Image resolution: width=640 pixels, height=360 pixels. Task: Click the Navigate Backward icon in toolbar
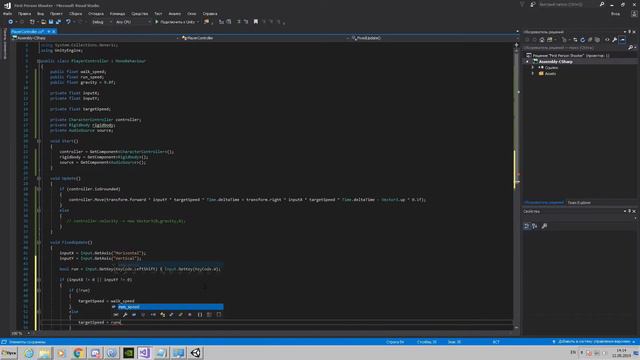tap(11, 22)
